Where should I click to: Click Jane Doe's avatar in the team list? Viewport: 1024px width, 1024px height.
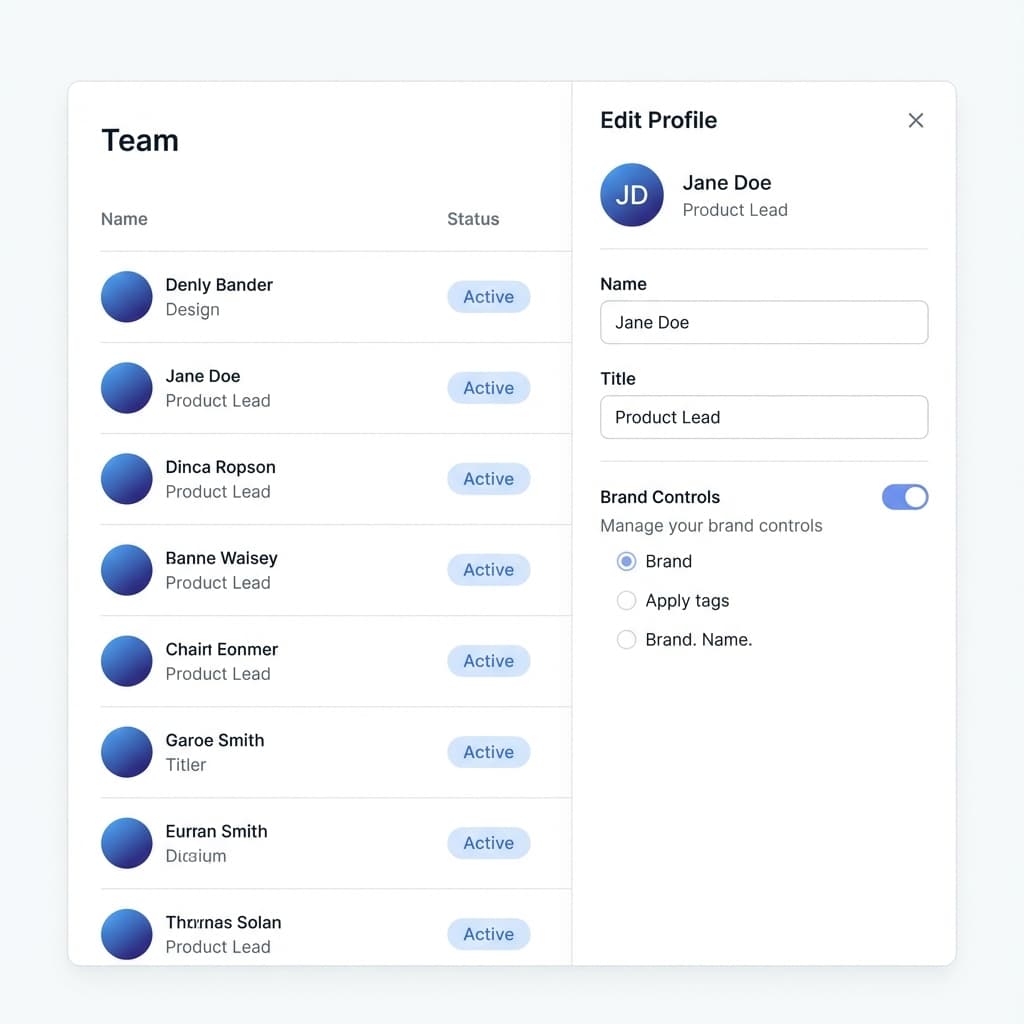click(126, 387)
